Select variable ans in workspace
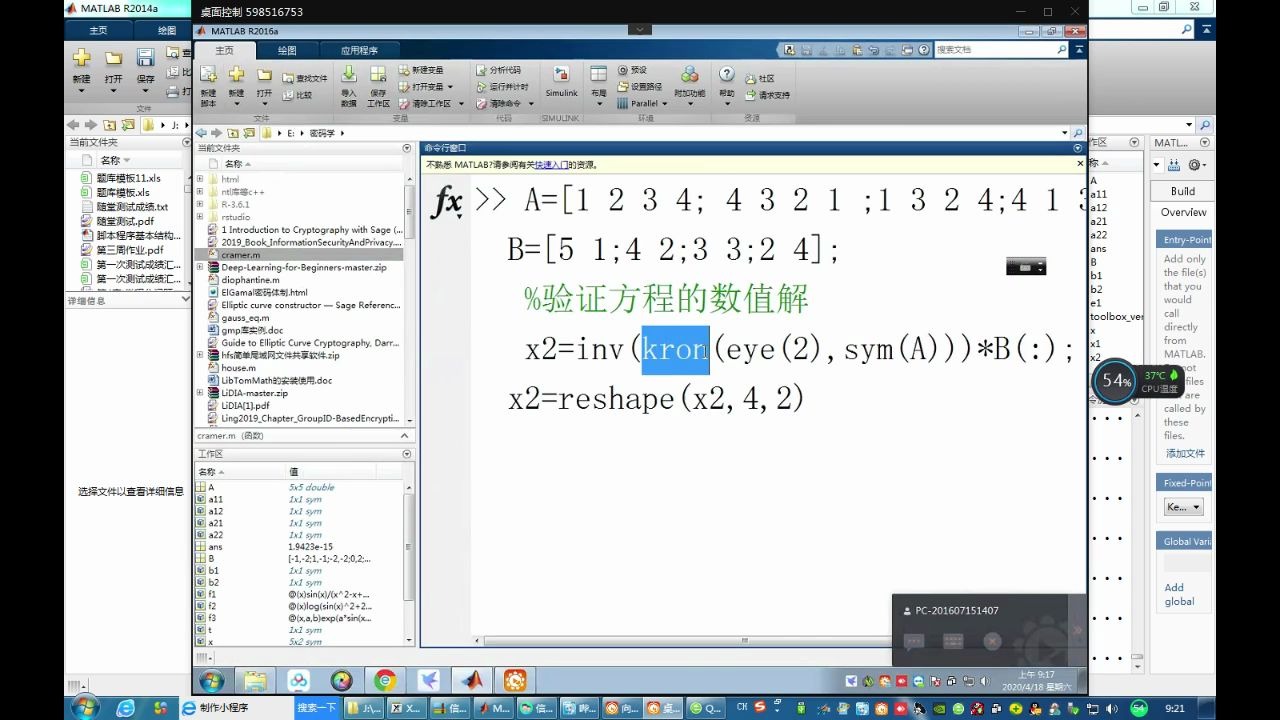The image size is (1280, 720). click(x=215, y=547)
